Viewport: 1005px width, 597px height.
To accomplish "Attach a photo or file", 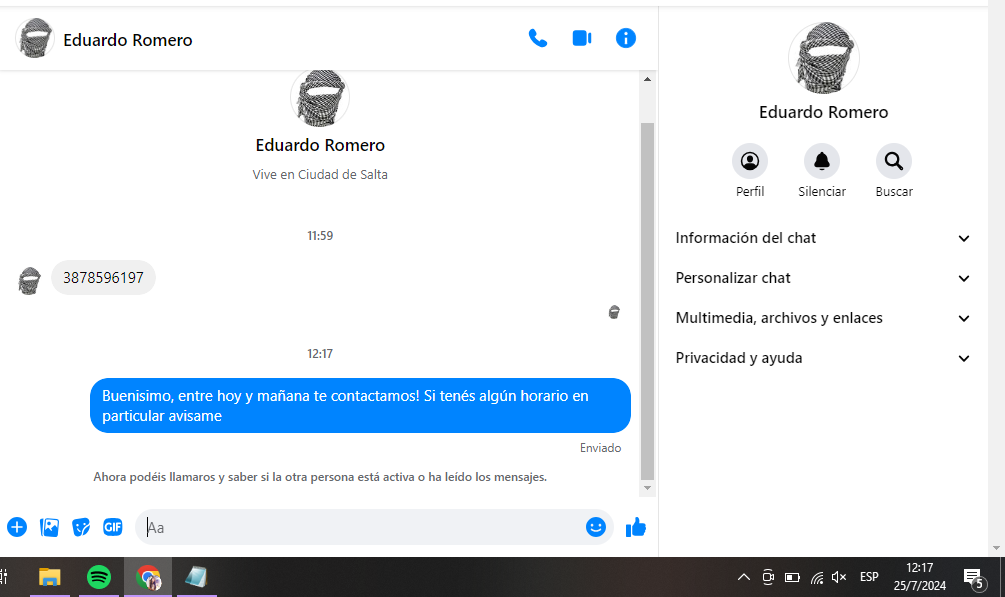I will [49, 527].
